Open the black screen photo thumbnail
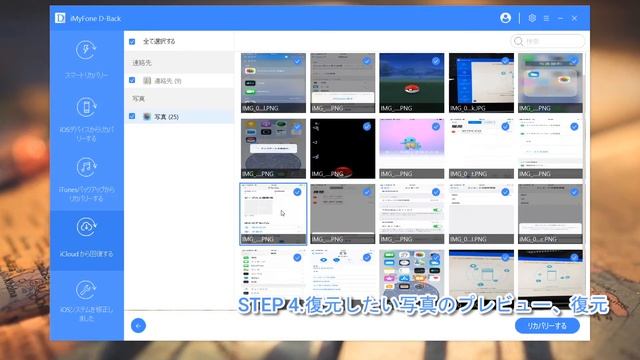 tap(342, 148)
